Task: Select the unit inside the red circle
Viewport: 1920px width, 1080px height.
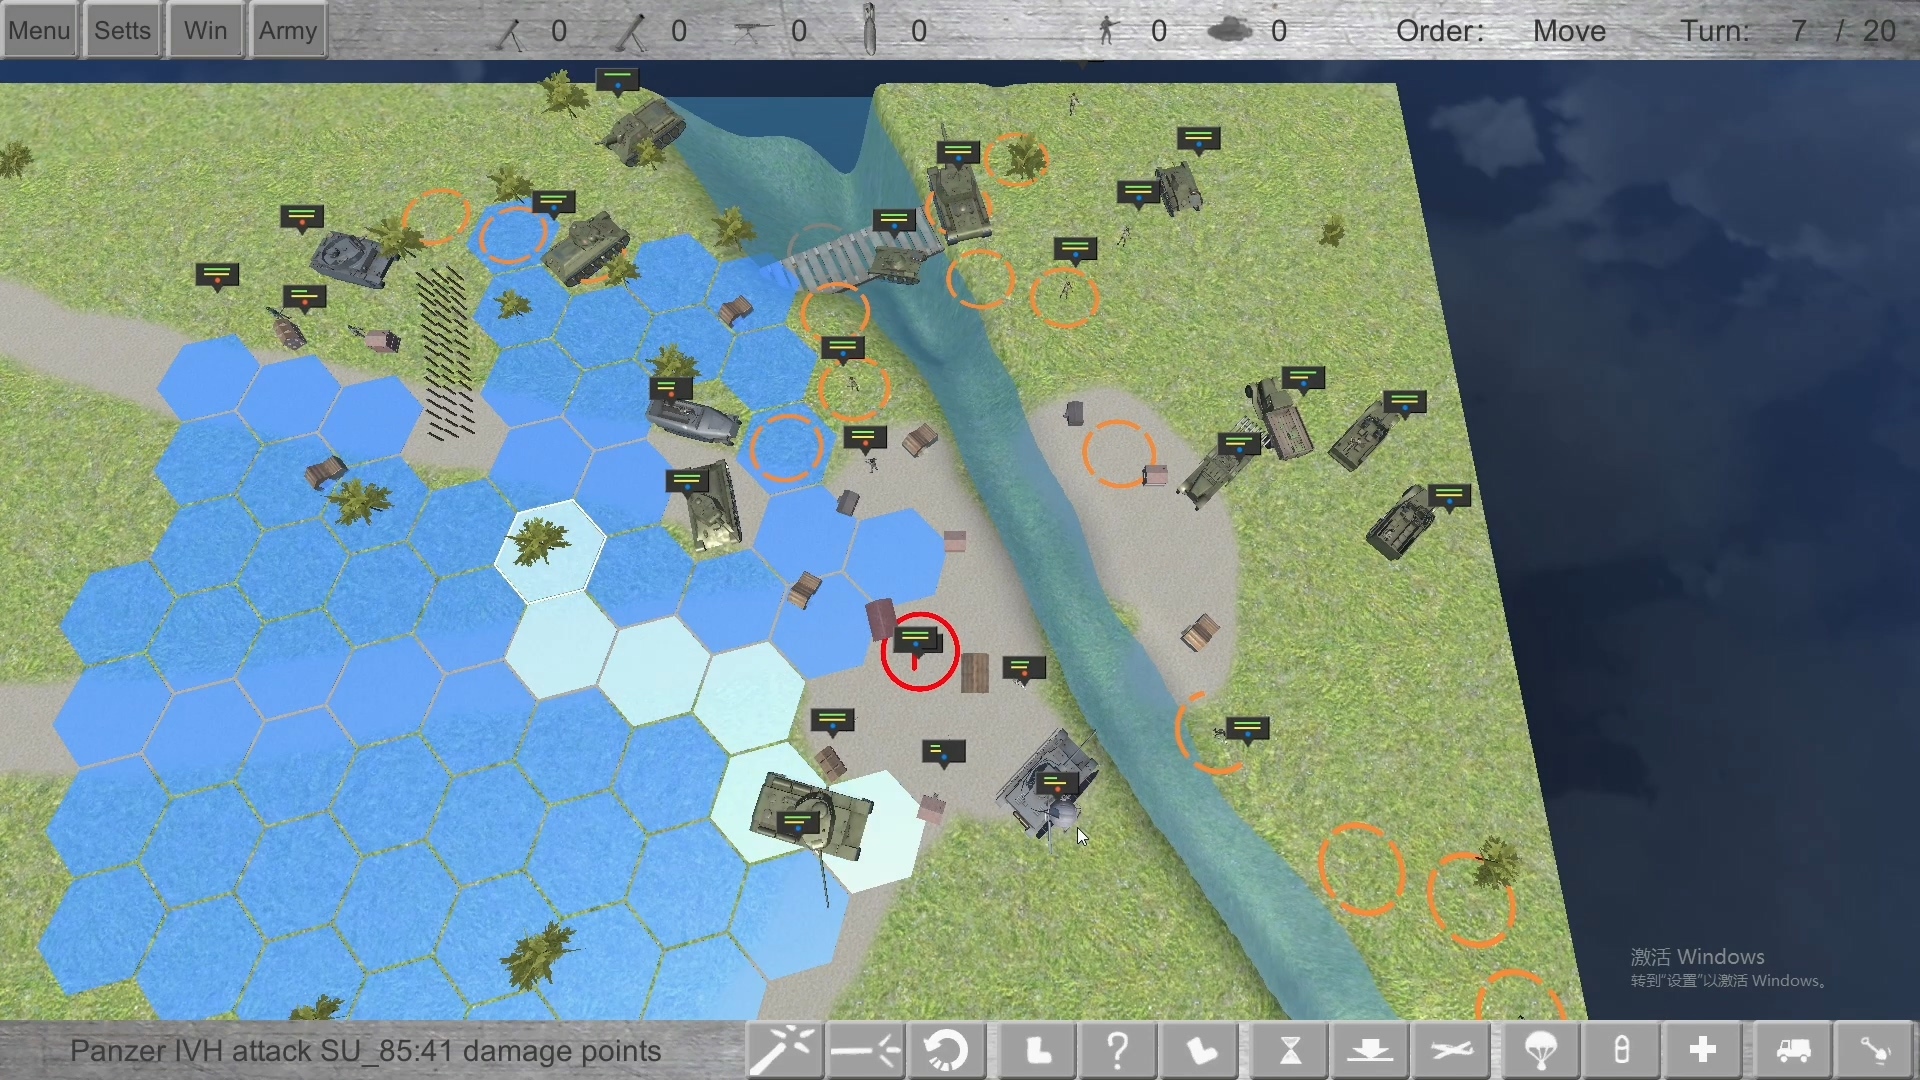Action: click(918, 655)
